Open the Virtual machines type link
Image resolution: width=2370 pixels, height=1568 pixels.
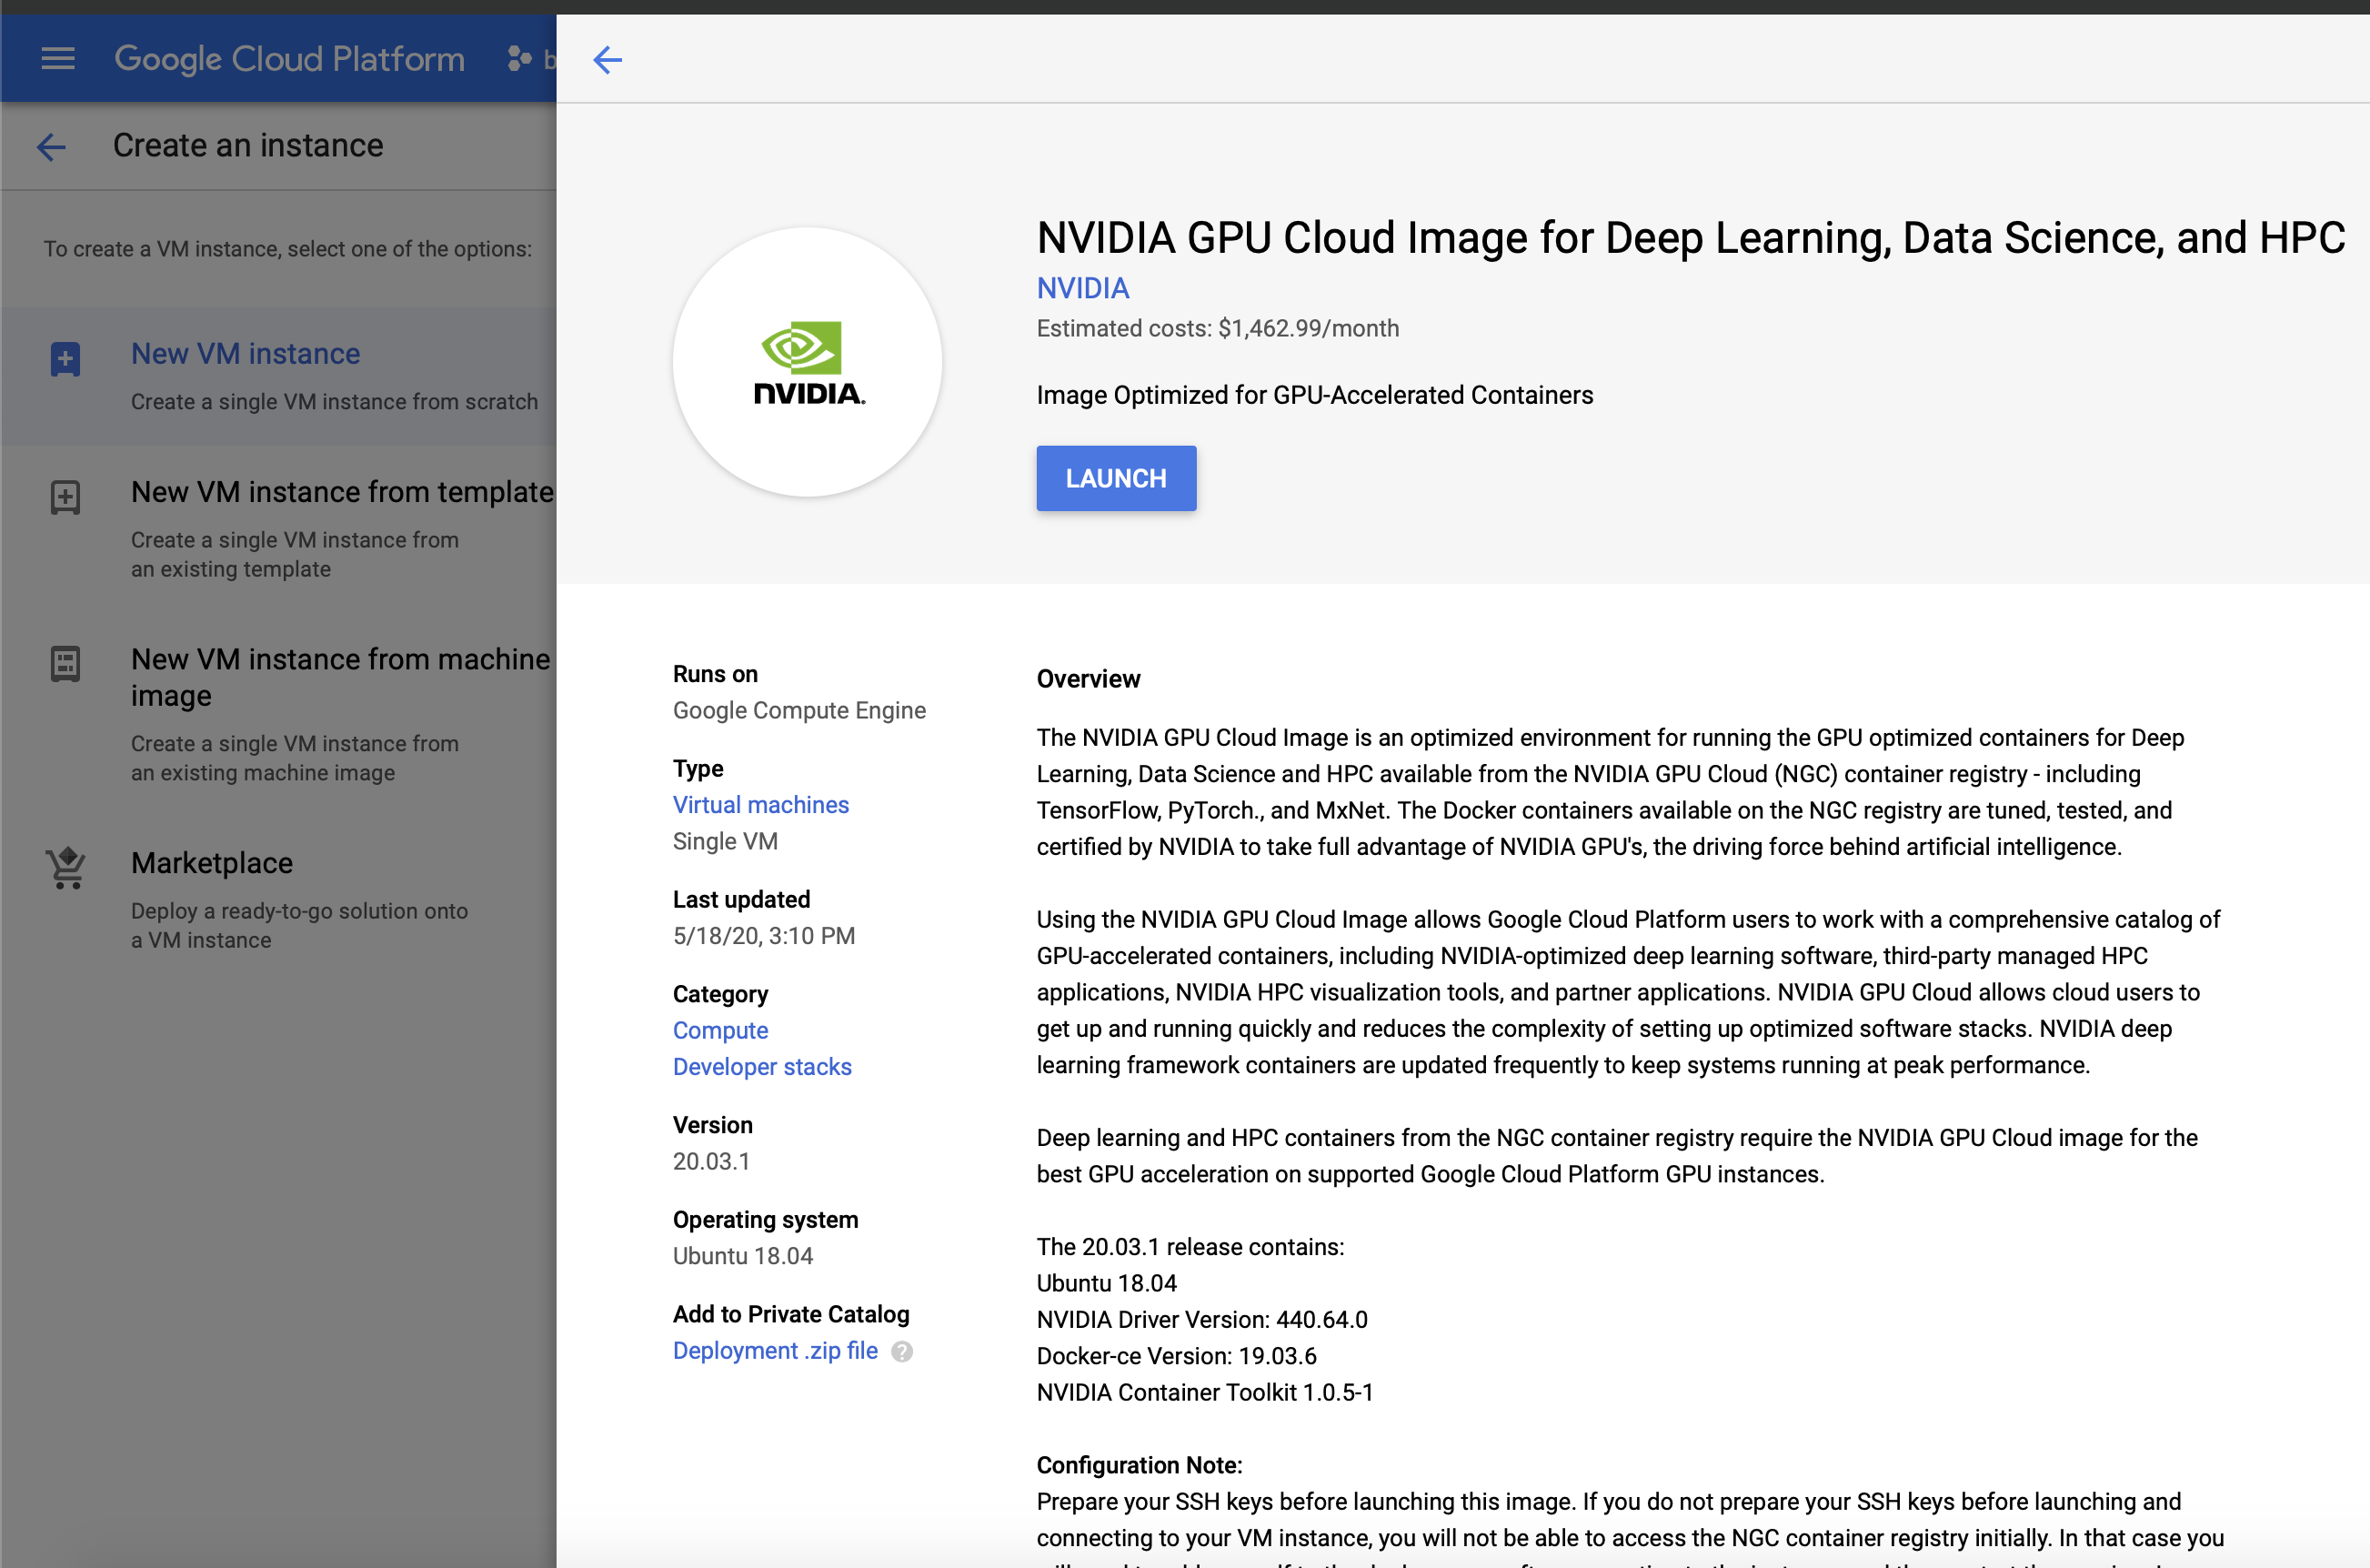[760, 805]
